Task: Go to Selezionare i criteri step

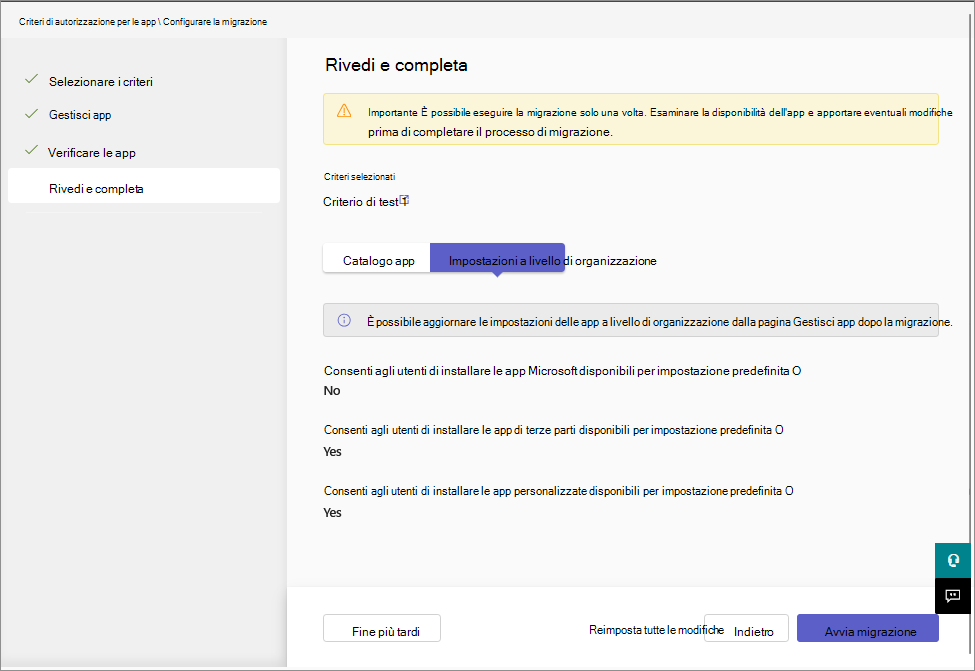Action: point(101,81)
